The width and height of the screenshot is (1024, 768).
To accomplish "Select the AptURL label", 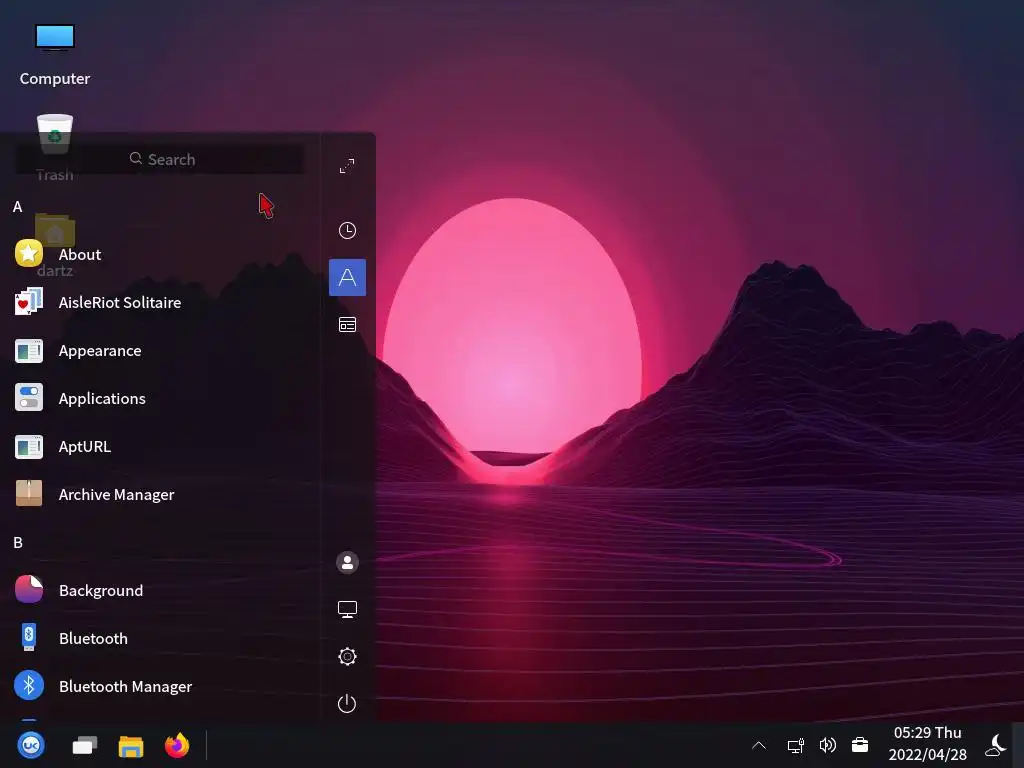I will 85,447.
